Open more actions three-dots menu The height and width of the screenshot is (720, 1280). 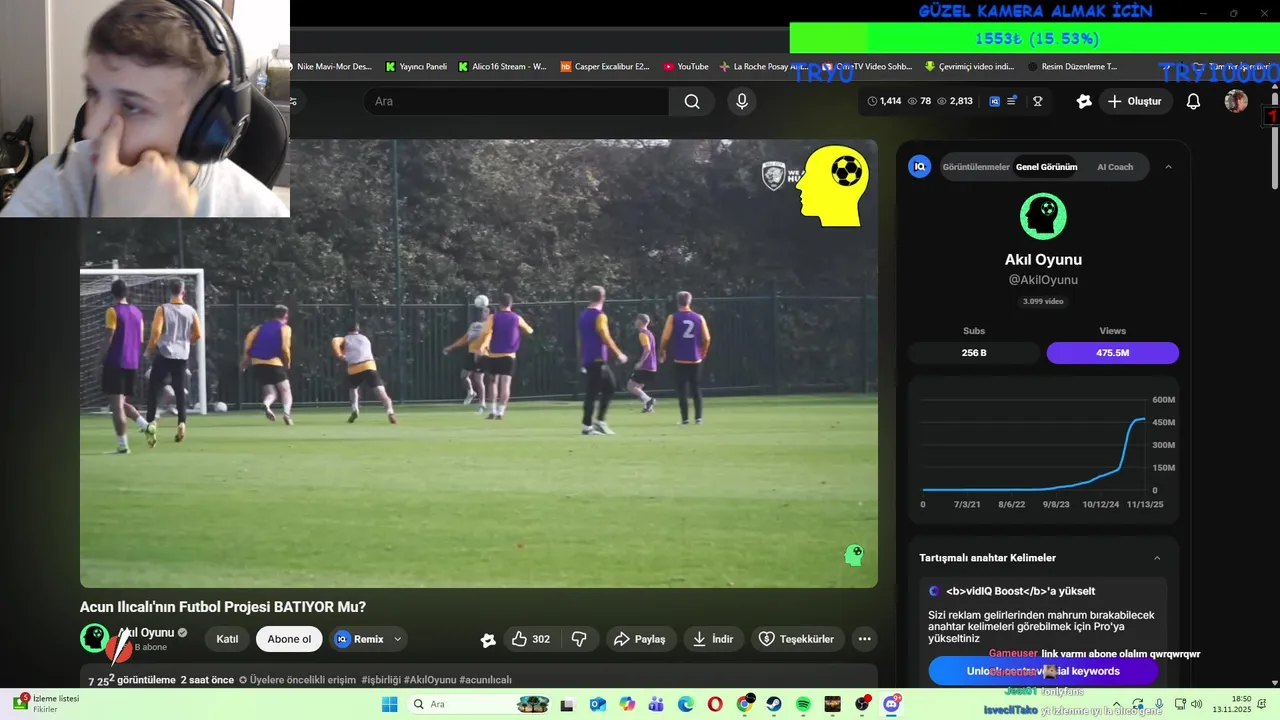coord(864,639)
